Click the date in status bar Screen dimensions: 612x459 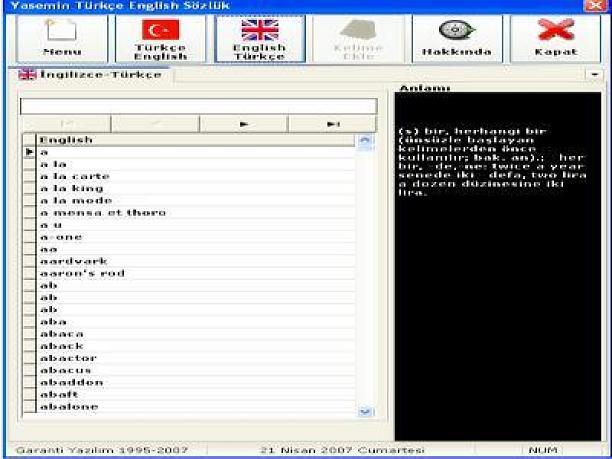[x=342, y=450]
